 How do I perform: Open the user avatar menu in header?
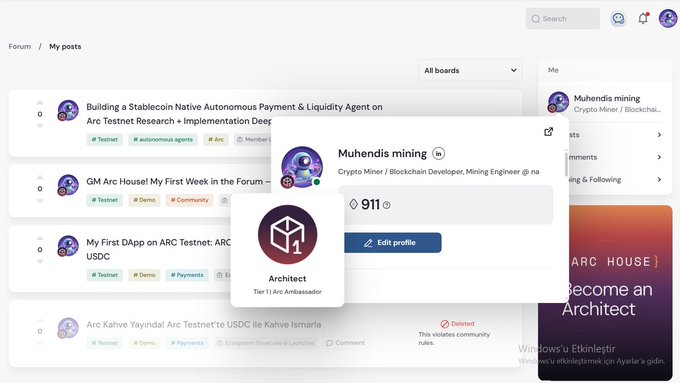[x=668, y=19]
